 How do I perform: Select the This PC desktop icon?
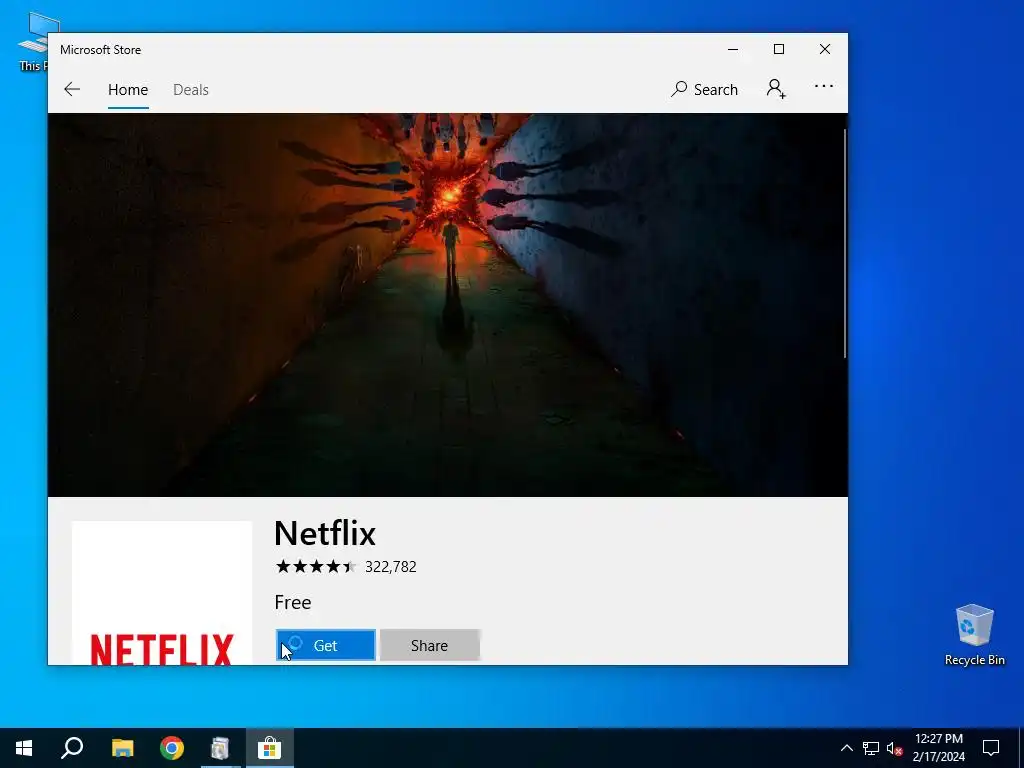33,40
